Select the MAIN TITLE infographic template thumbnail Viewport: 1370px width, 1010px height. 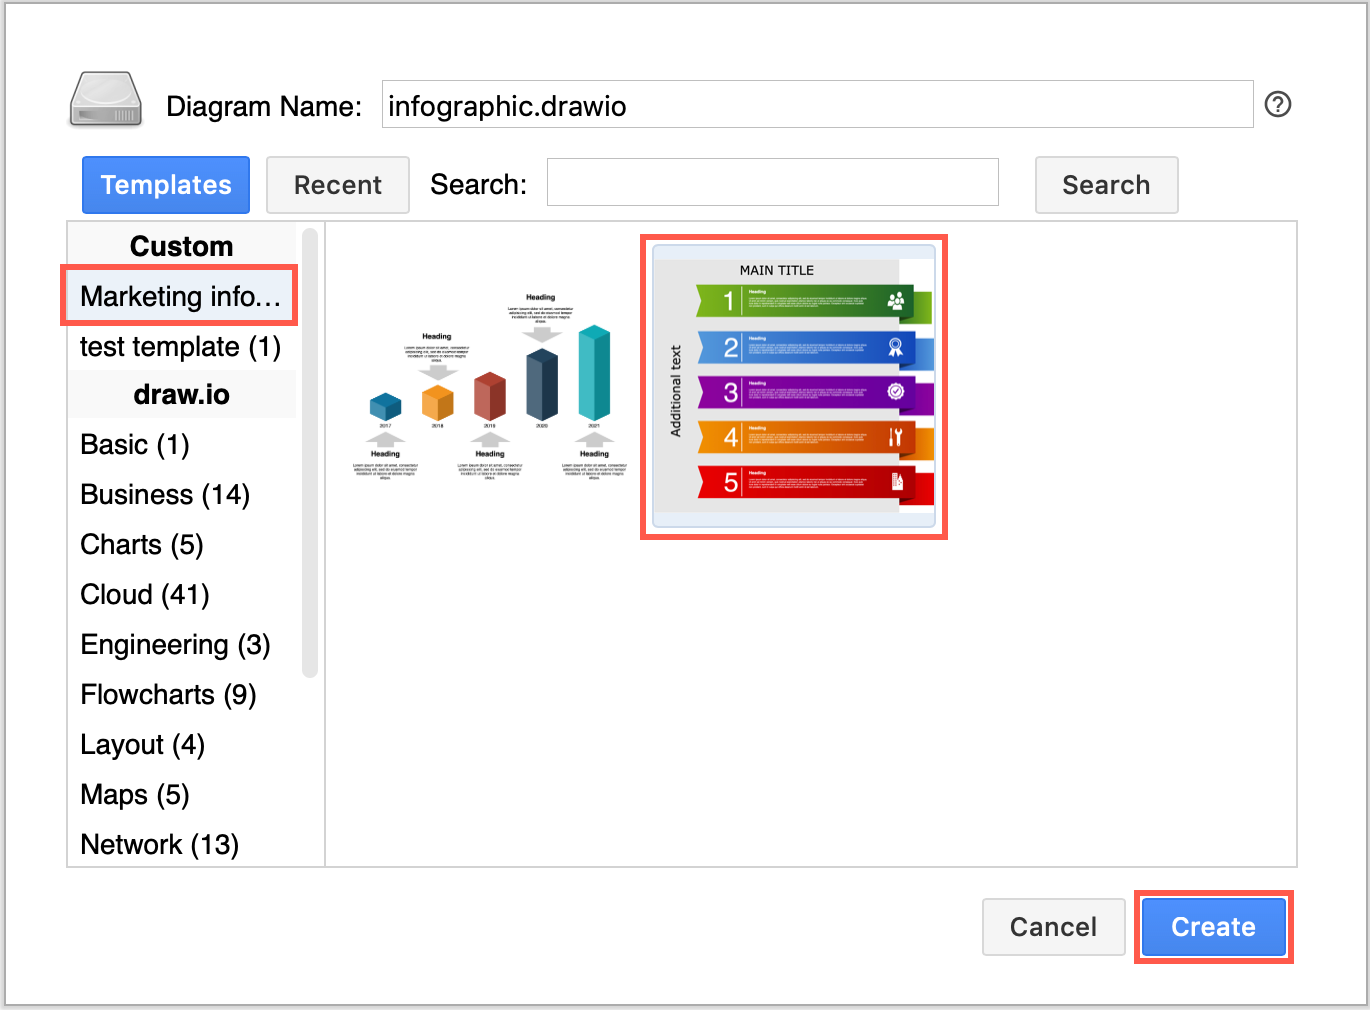(x=793, y=387)
